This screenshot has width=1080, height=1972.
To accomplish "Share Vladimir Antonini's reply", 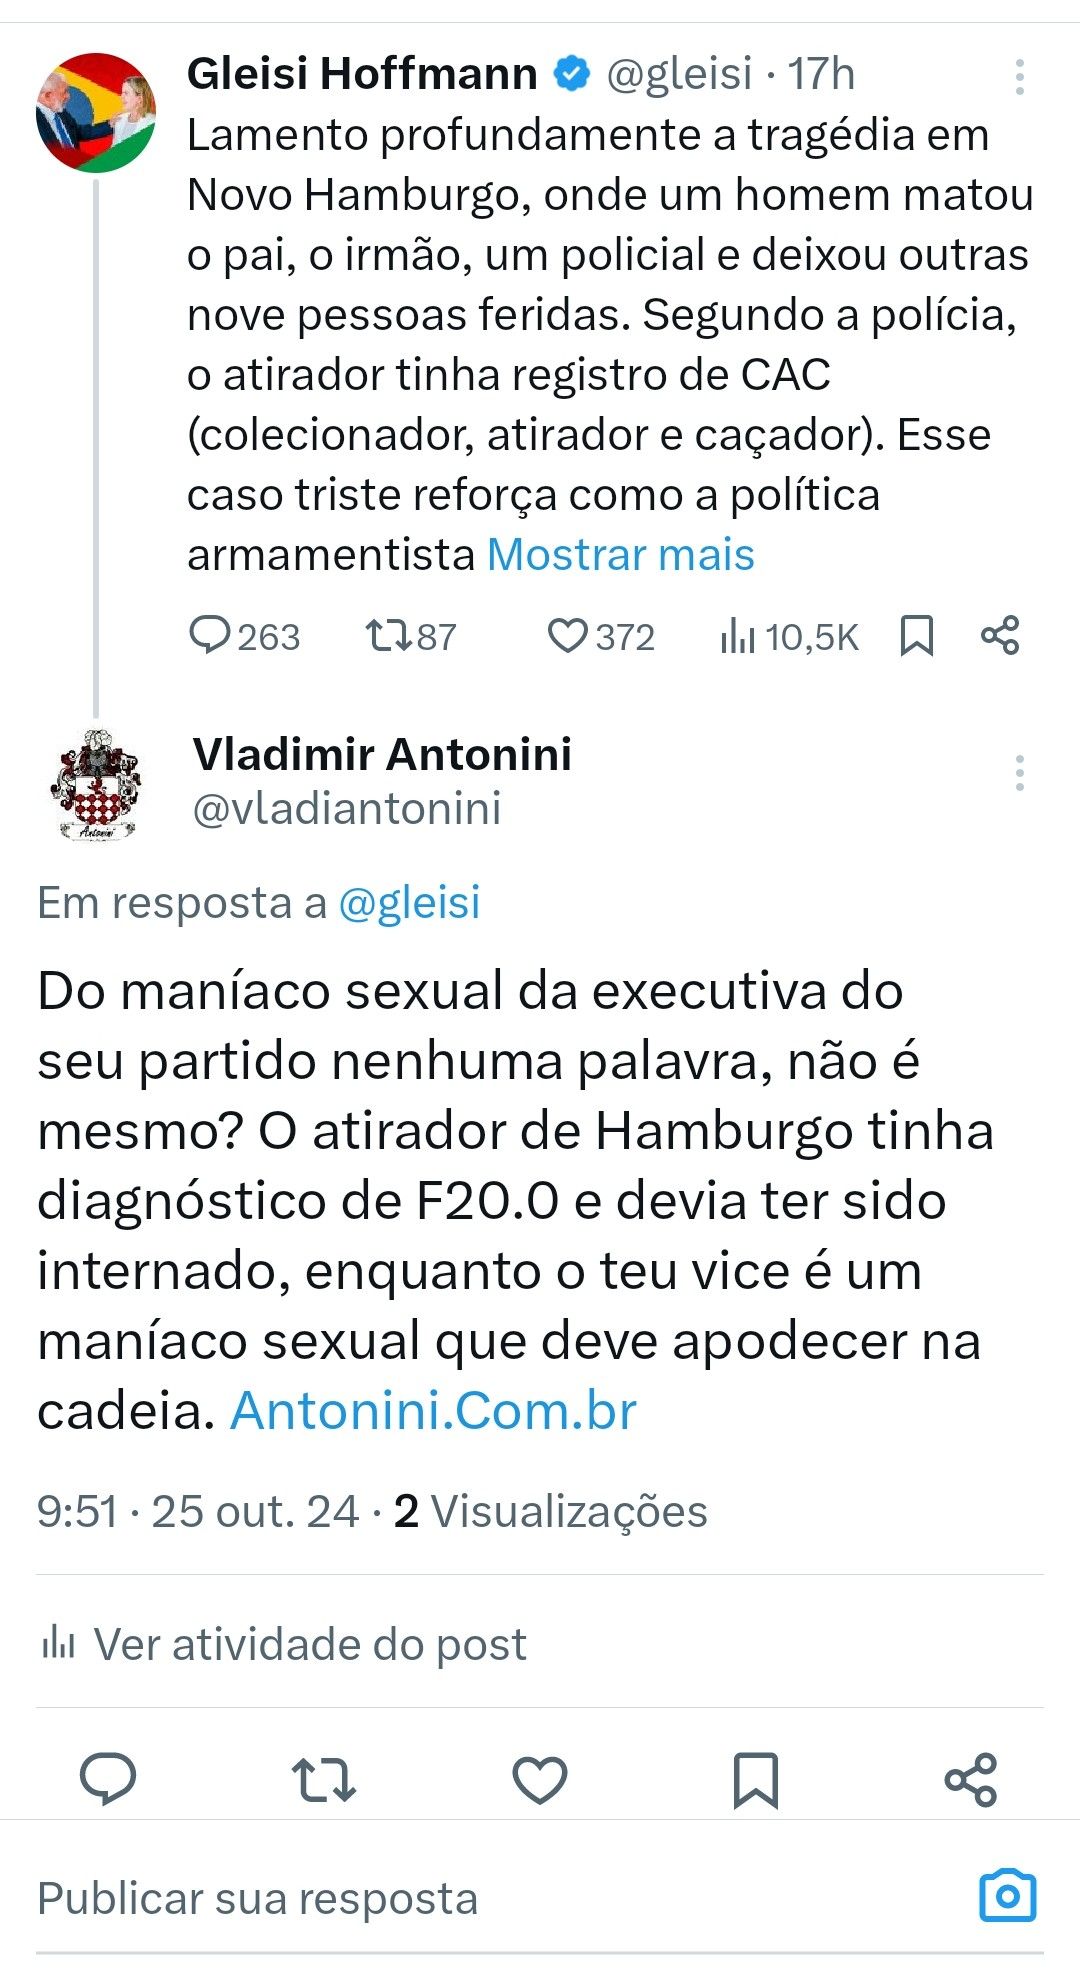I will [971, 1780].
